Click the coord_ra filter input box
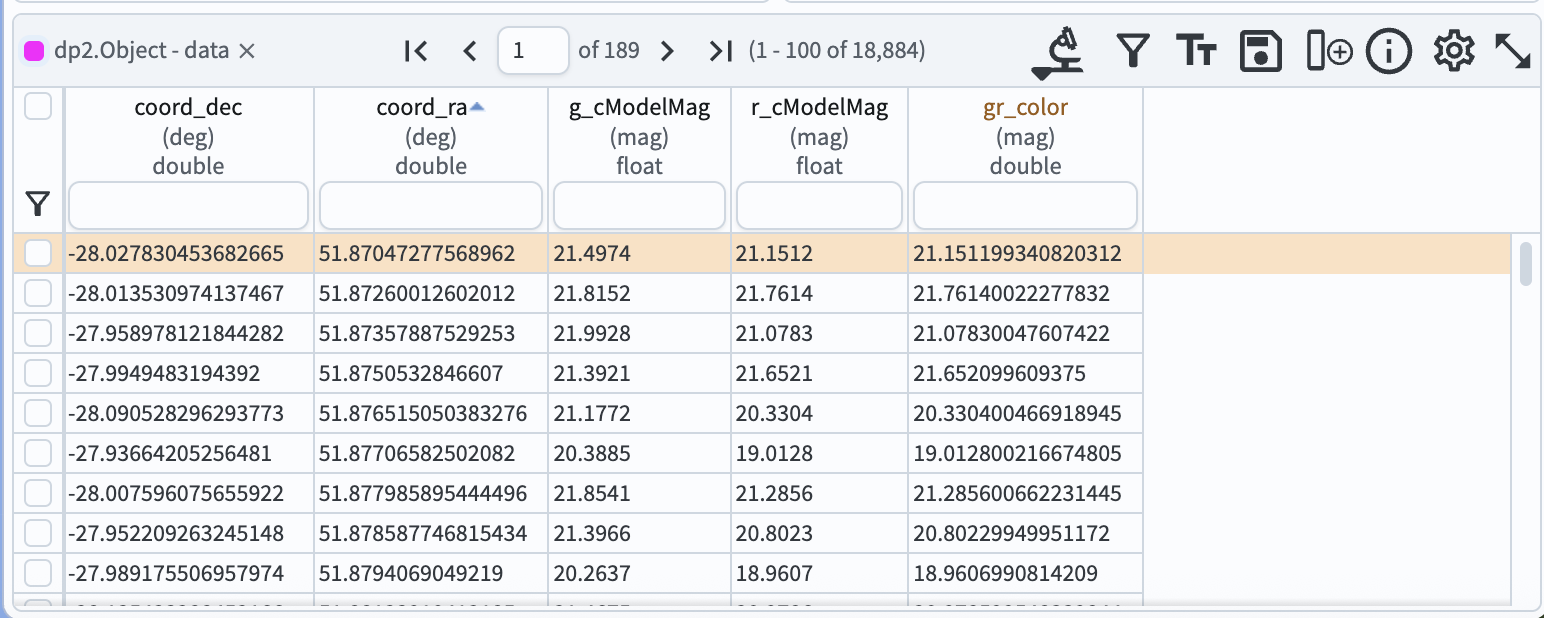Screen dimensions: 1544x618 (x=431, y=206)
